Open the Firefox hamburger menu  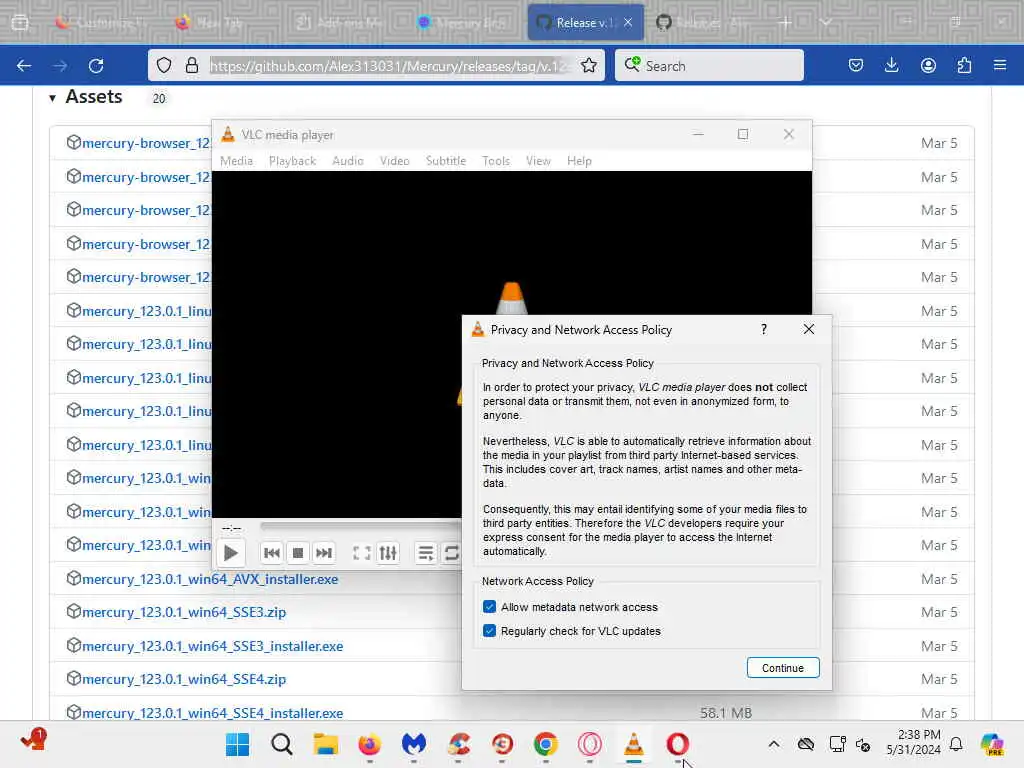coord(1000,65)
